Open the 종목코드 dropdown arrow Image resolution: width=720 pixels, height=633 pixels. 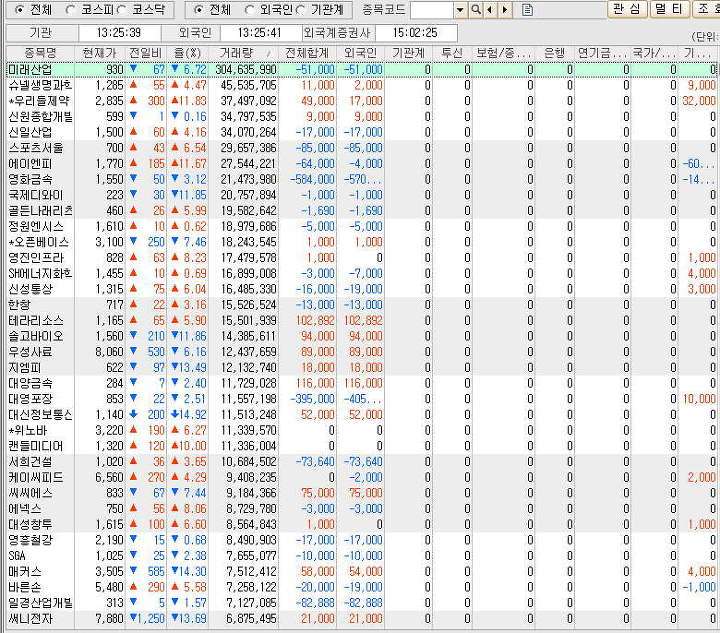point(460,10)
